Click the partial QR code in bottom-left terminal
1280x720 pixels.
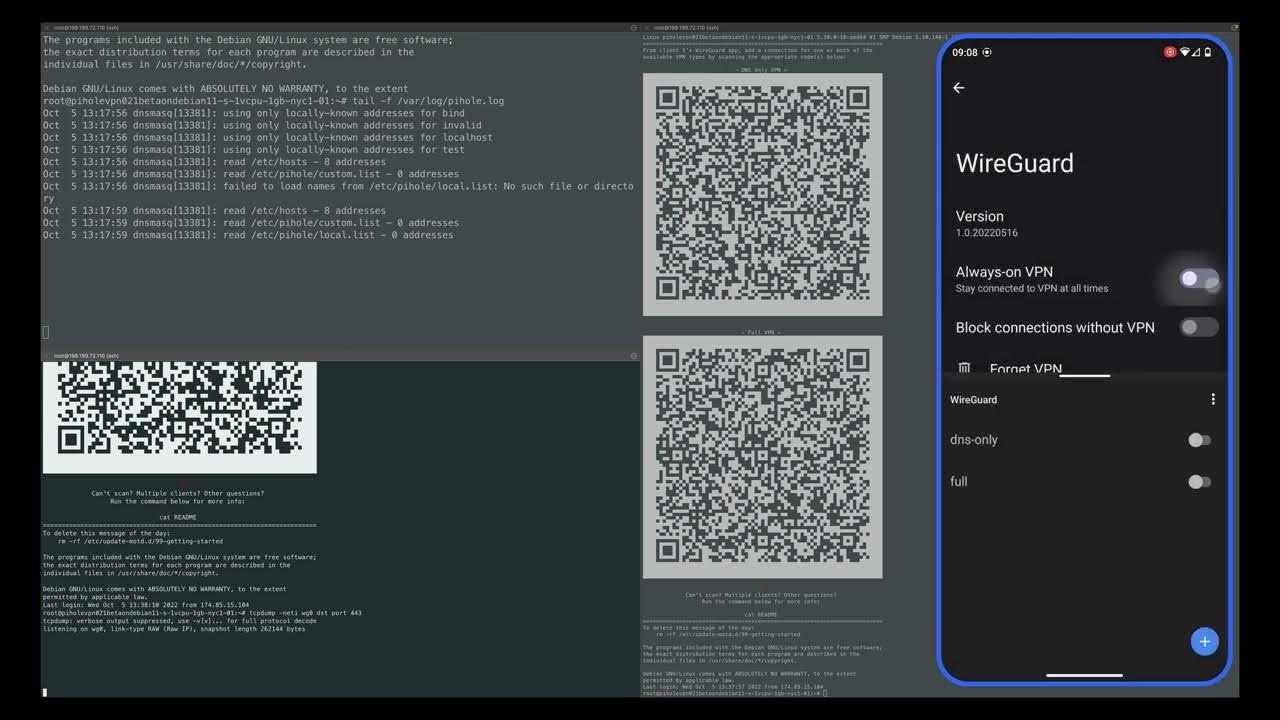click(180, 417)
